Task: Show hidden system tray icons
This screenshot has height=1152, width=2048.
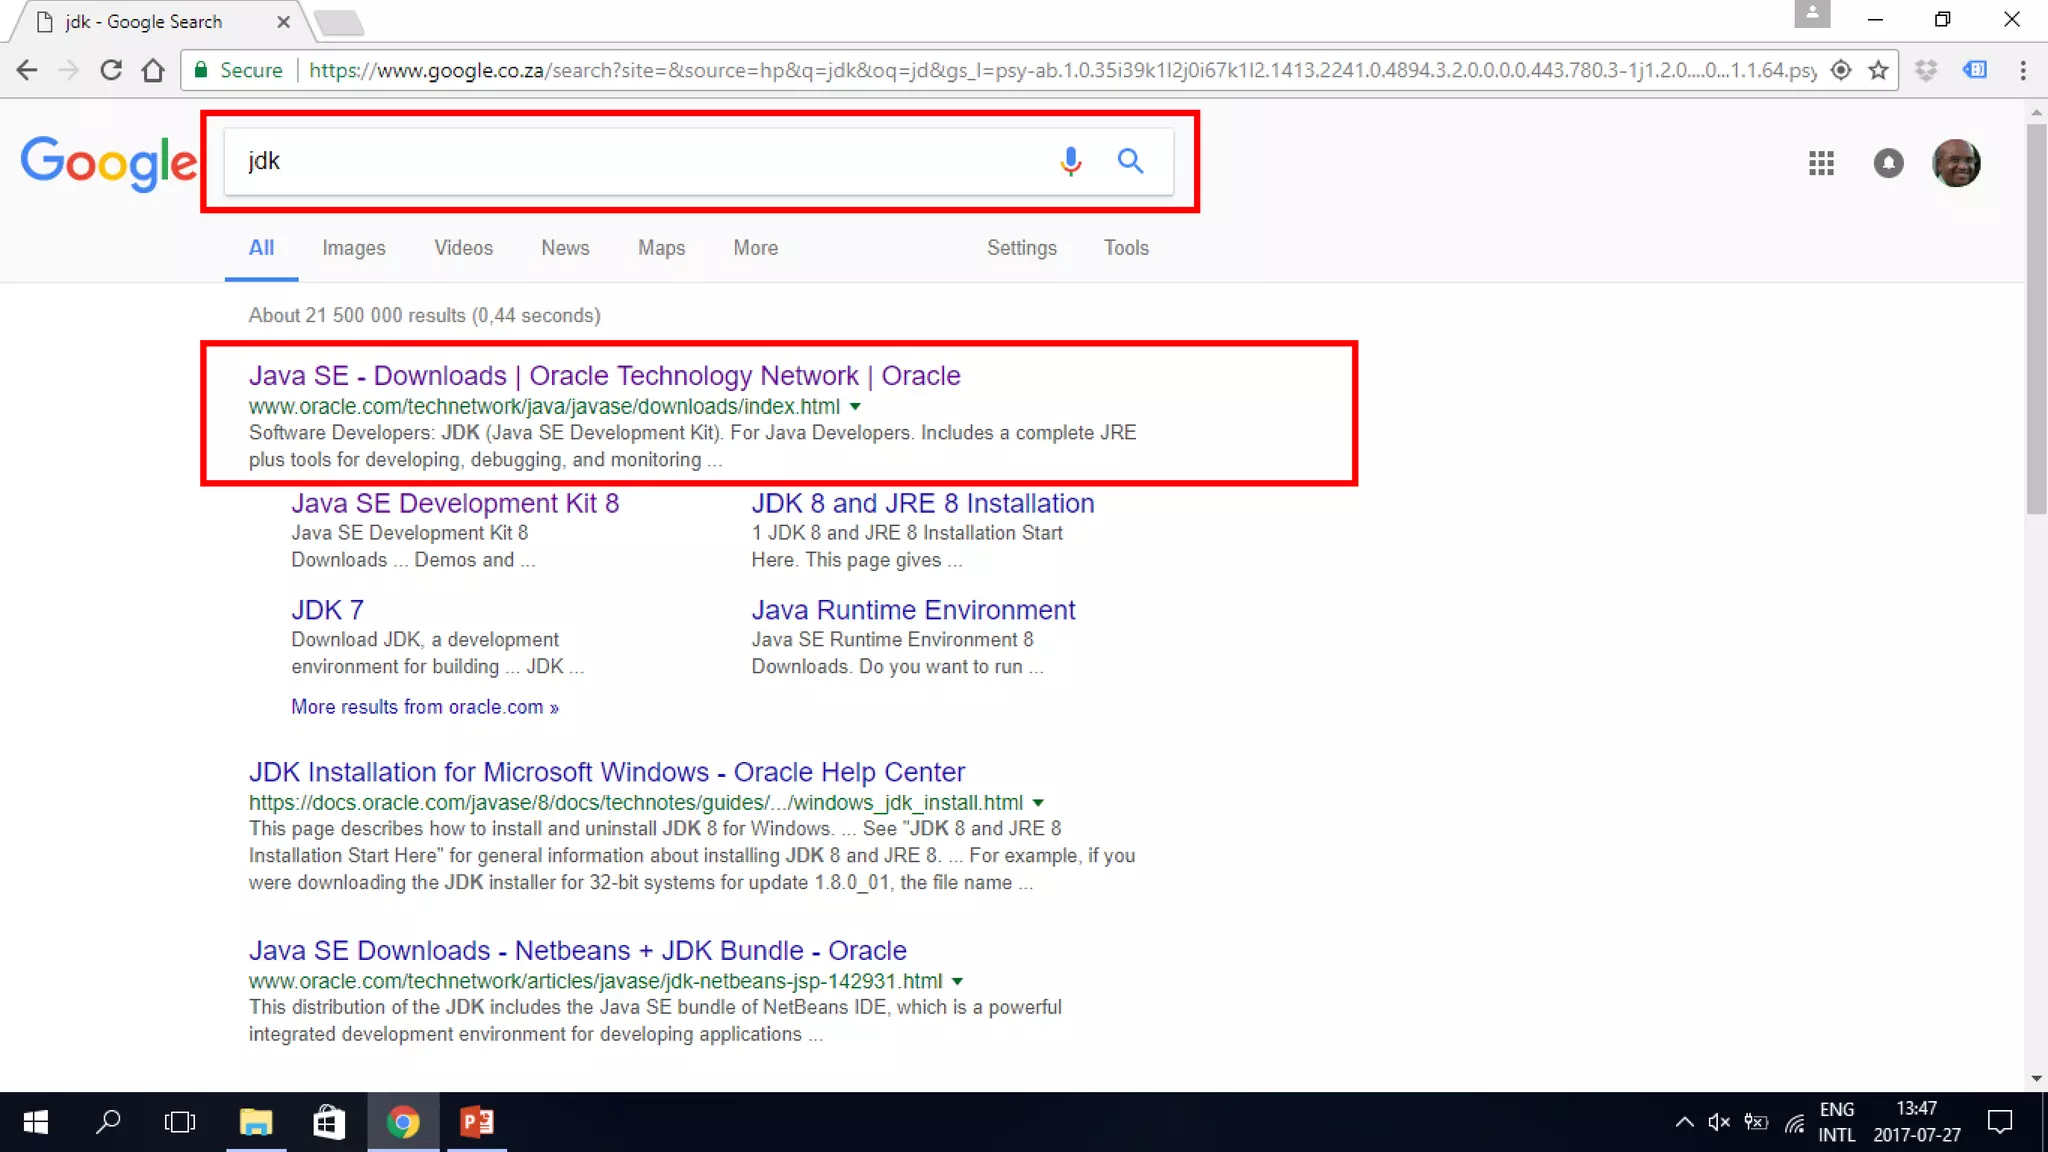Action: 1684,1122
